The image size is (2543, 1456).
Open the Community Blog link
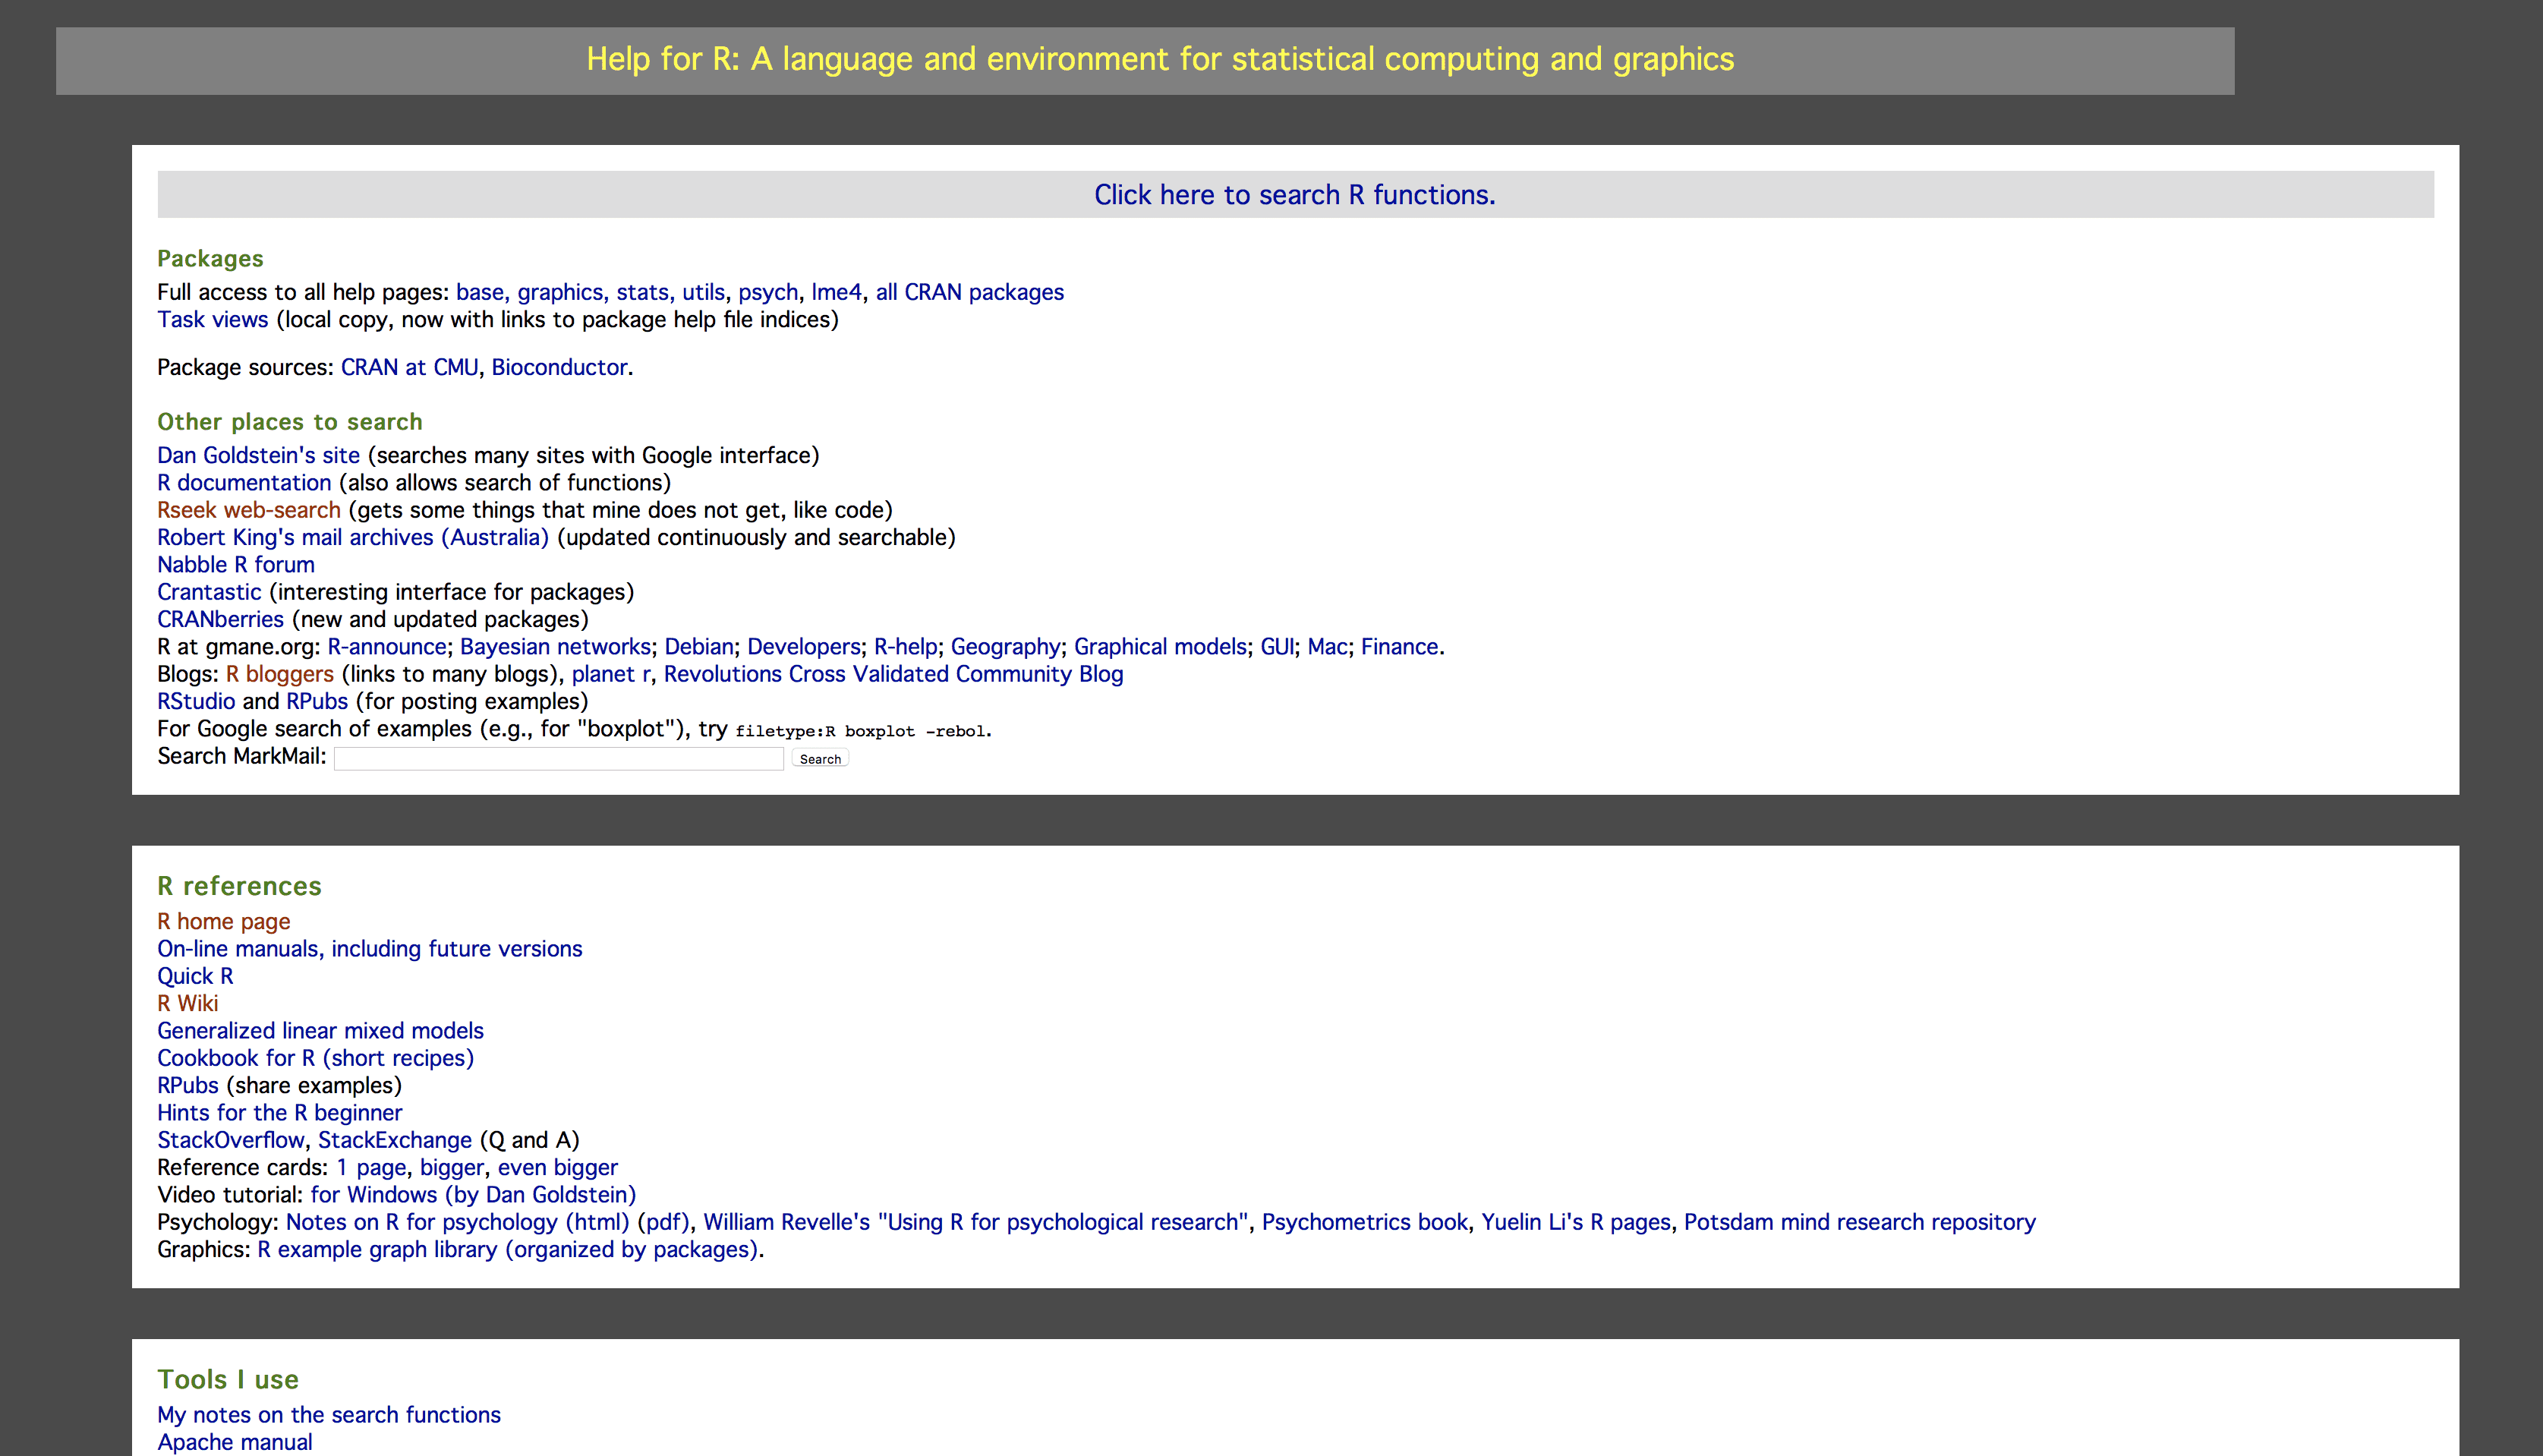click(1040, 674)
